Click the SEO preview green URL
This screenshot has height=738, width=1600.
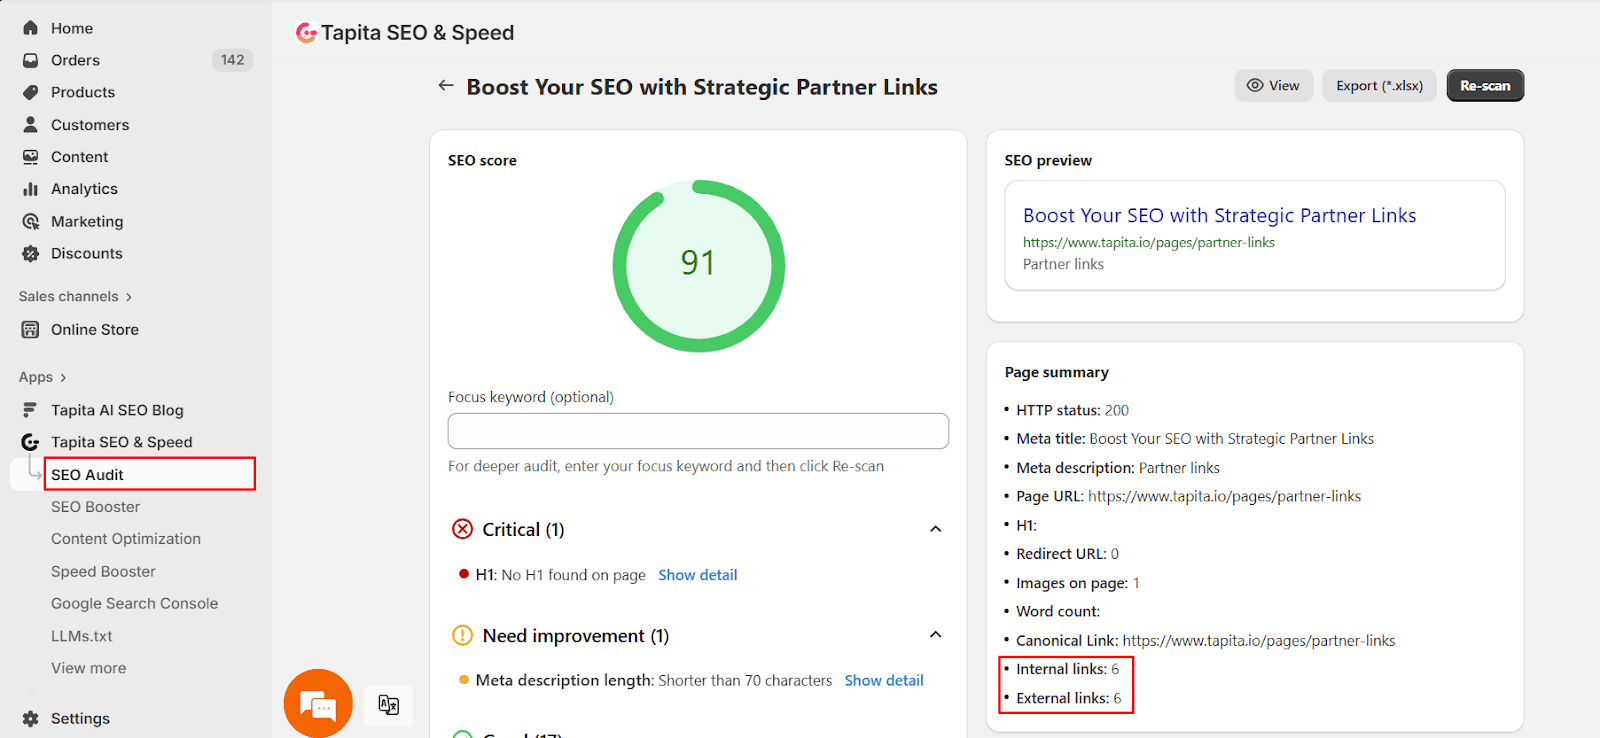coord(1149,242)
